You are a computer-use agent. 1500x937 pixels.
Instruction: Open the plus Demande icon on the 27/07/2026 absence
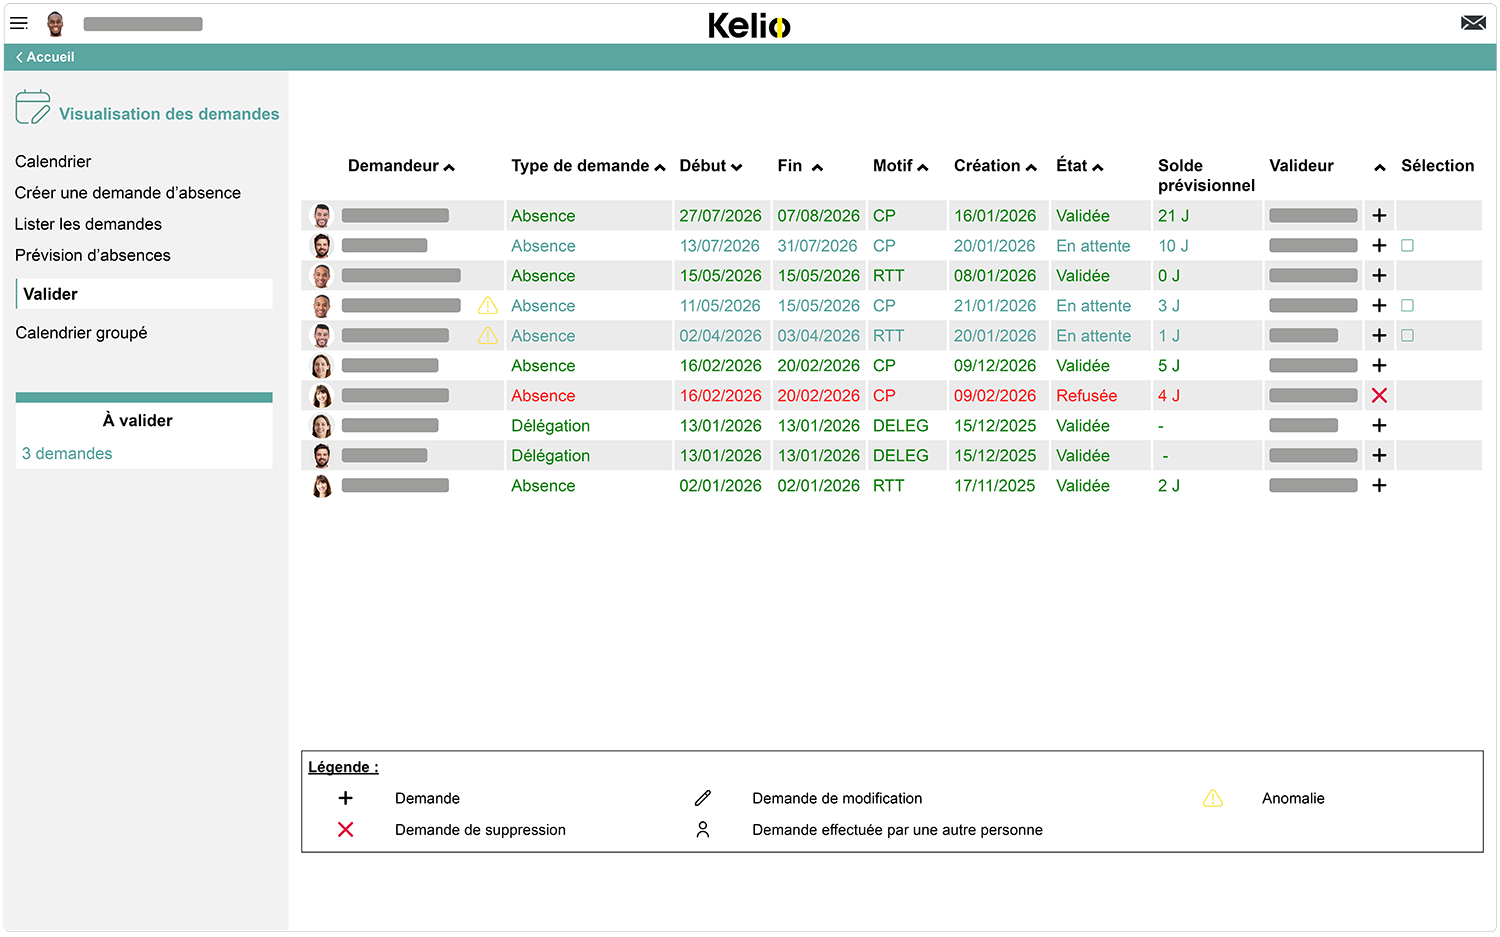coord(1379,215)
